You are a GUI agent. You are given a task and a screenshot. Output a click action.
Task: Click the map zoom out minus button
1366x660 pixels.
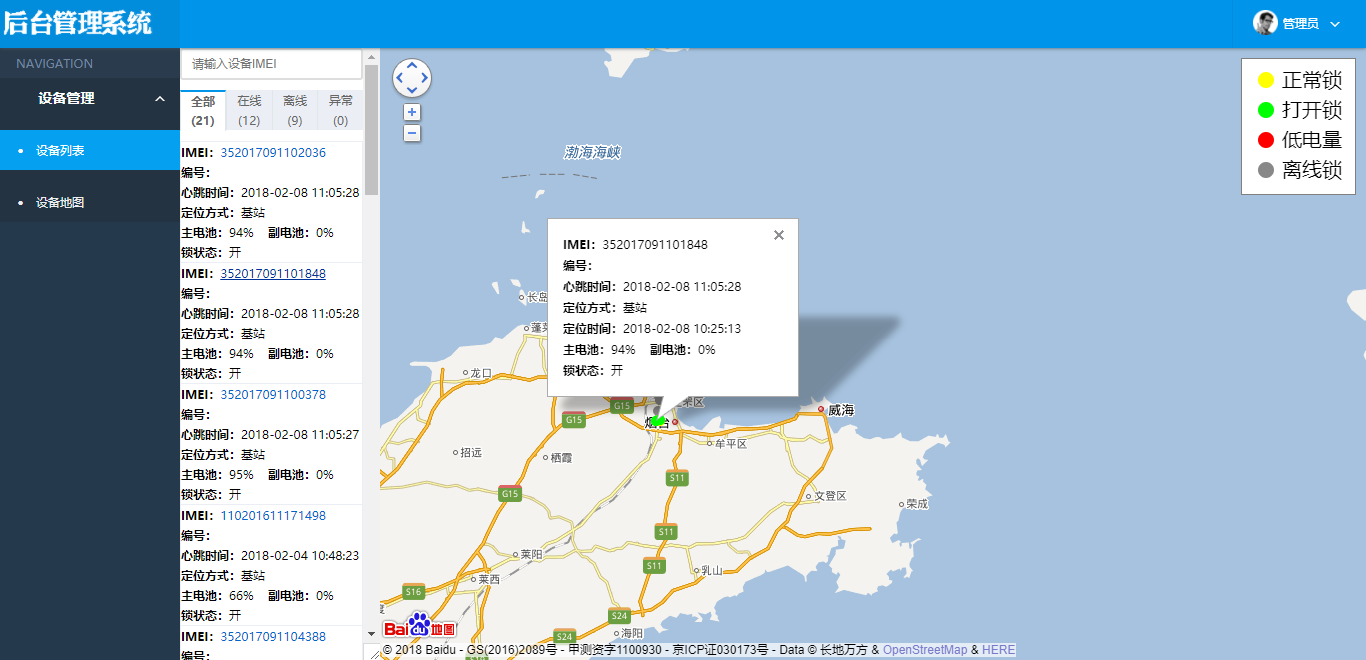(412, 133)
